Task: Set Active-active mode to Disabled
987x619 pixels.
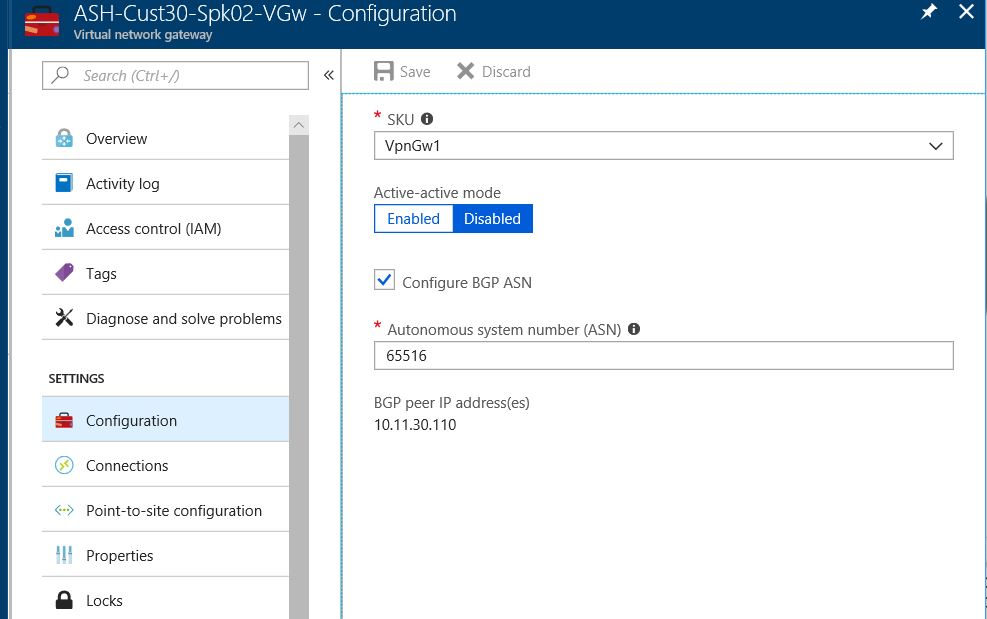Action: pyautogui.click(x=492, y=219)
